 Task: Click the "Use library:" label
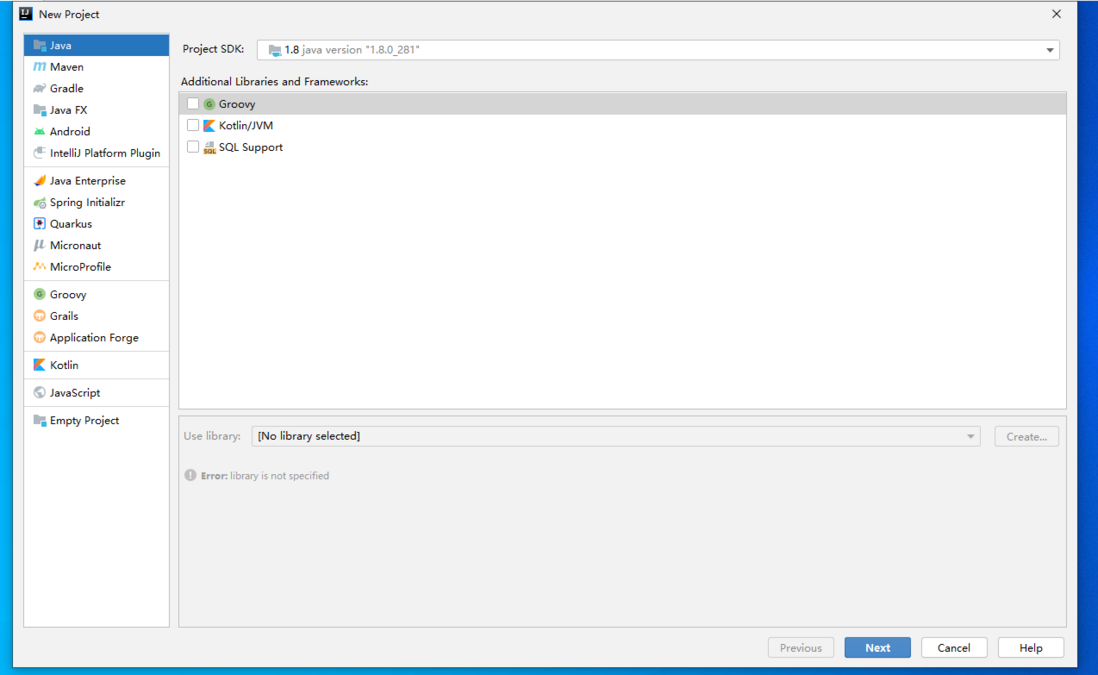(x=212, y=436)
